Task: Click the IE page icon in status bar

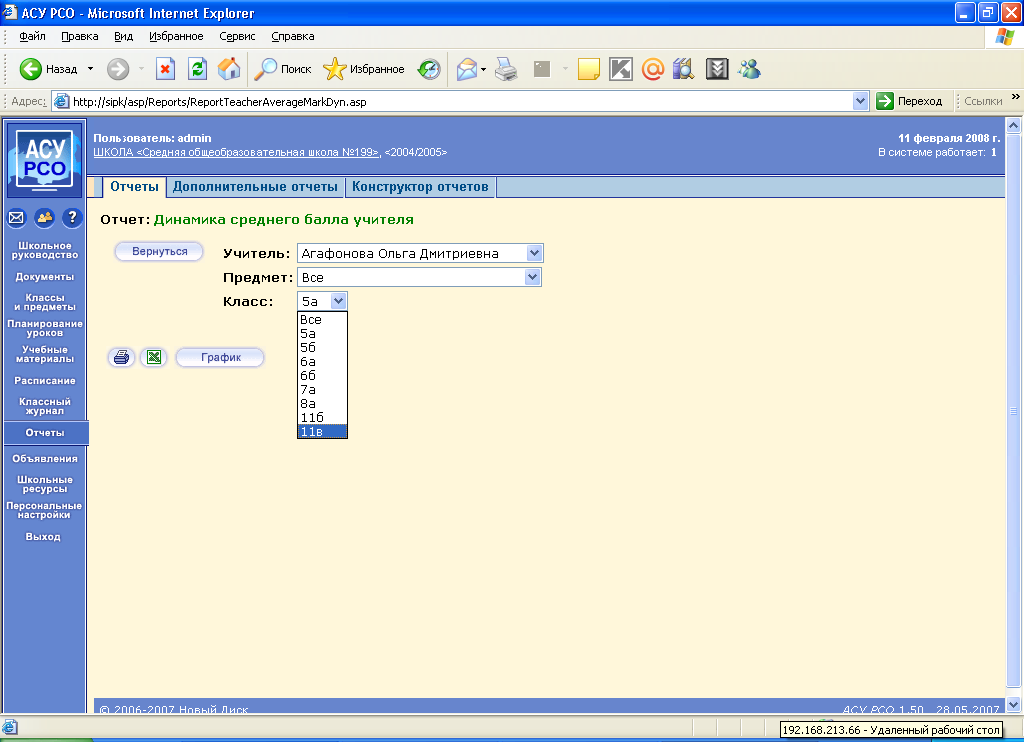Action: (x=9, y=728)
